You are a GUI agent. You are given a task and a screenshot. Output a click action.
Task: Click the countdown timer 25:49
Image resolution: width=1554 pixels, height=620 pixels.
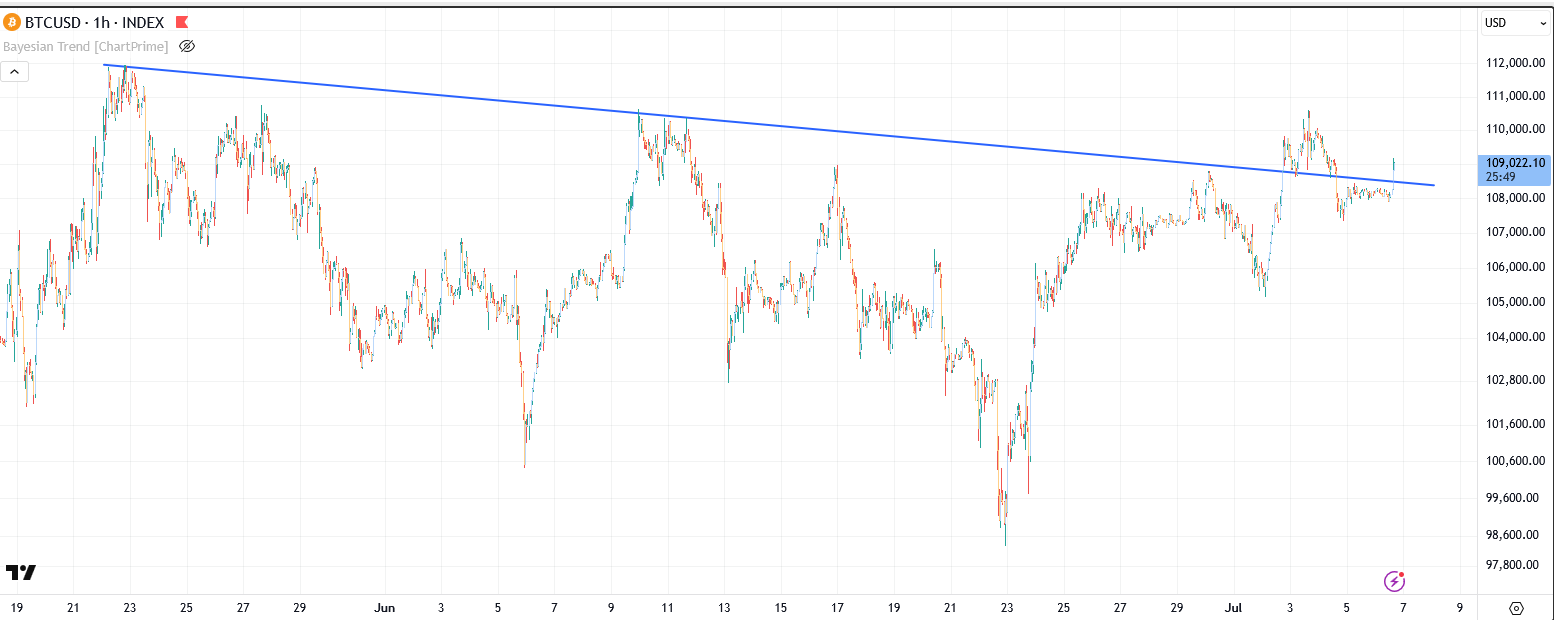(x=1500, y=177)
